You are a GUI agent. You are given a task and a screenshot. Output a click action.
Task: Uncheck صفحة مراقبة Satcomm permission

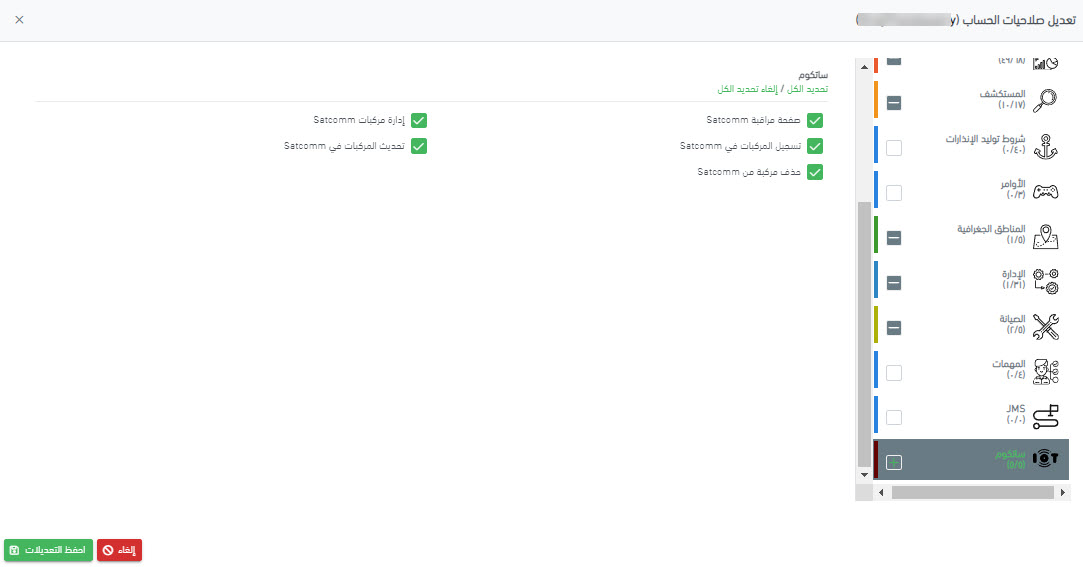(x=815, y=120)
